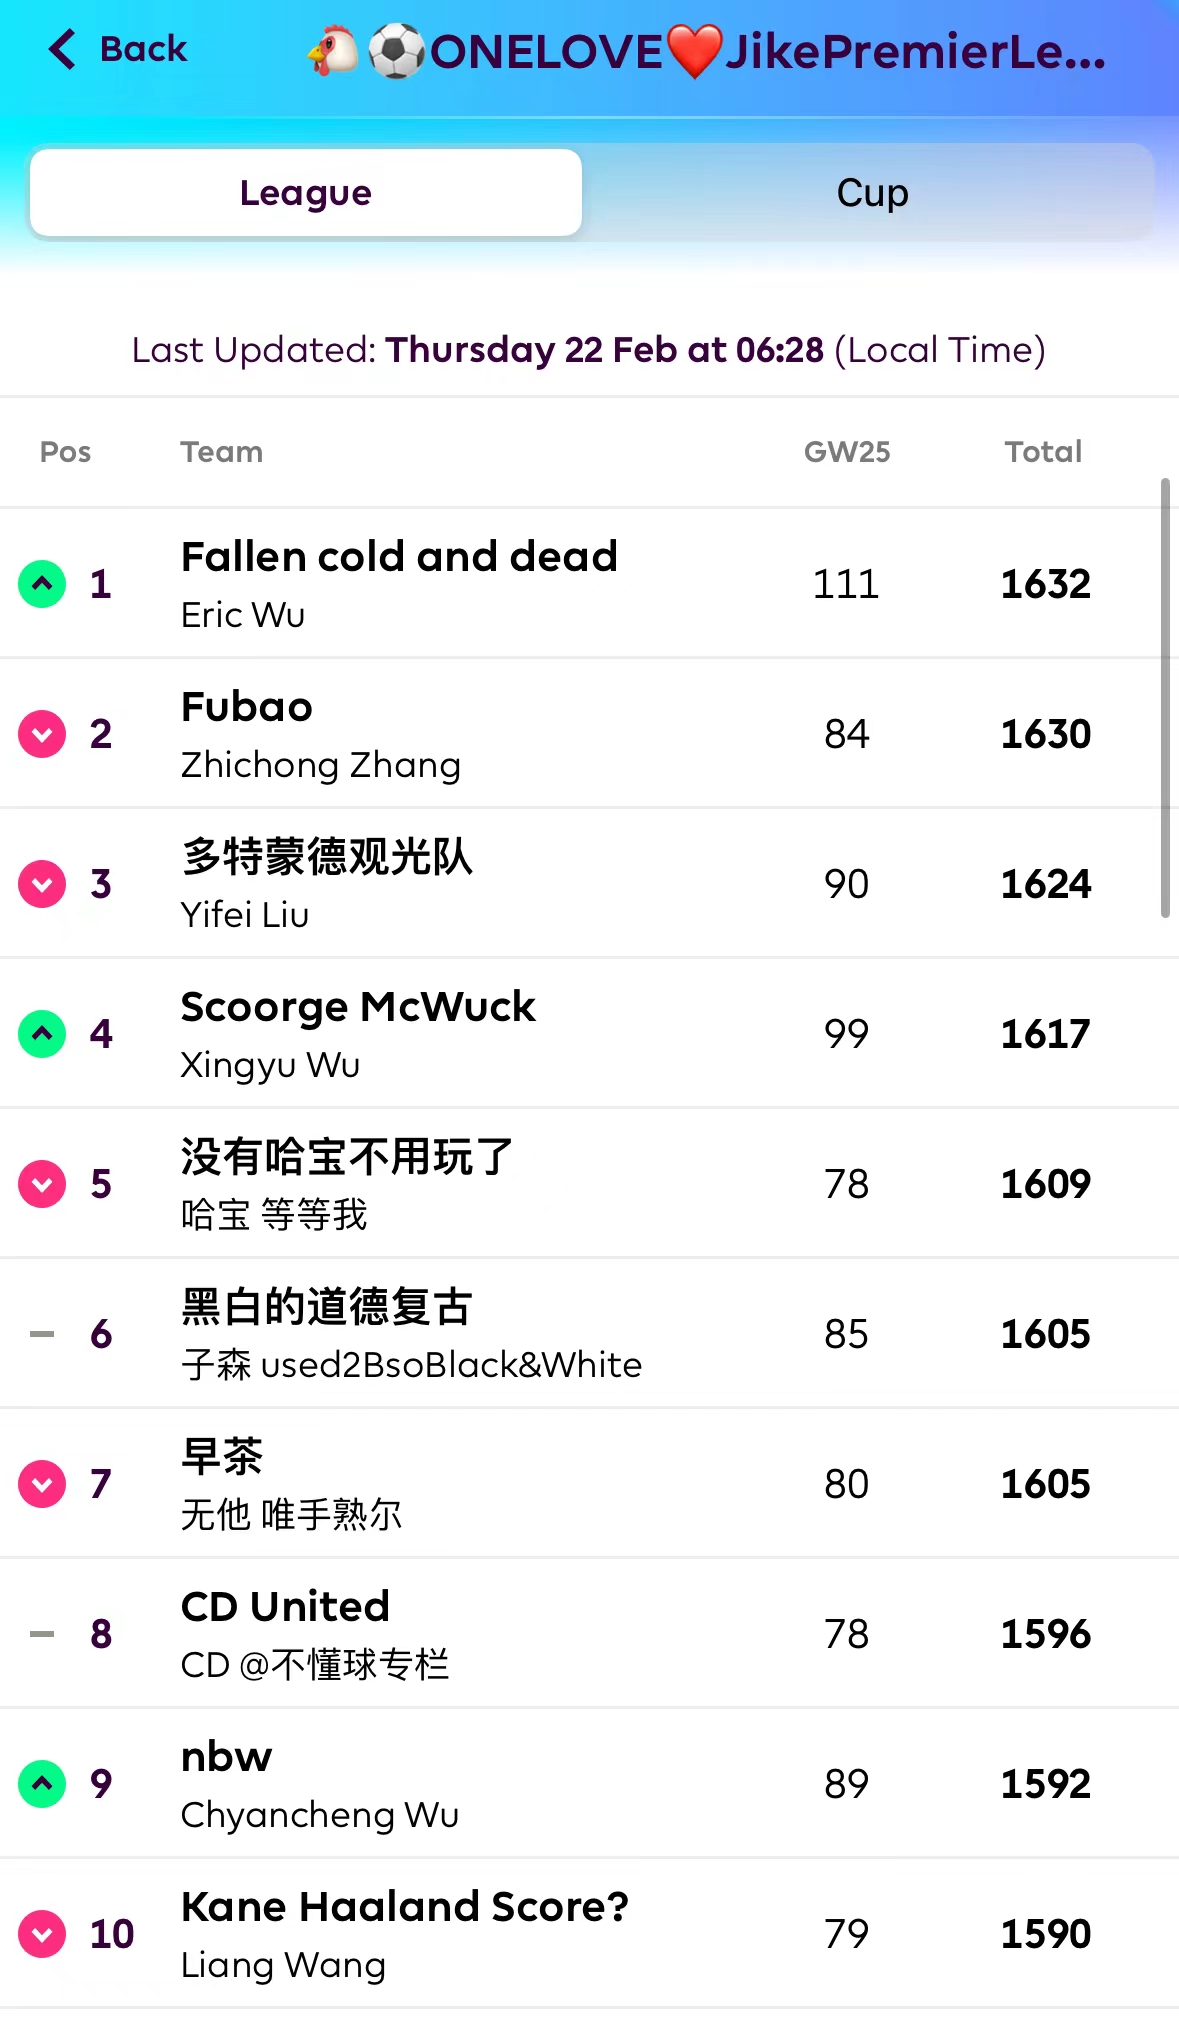This screenshot has width=1179, height=2021.
Task: Switch to the Cup tab
Action: [x=872, y=193]
